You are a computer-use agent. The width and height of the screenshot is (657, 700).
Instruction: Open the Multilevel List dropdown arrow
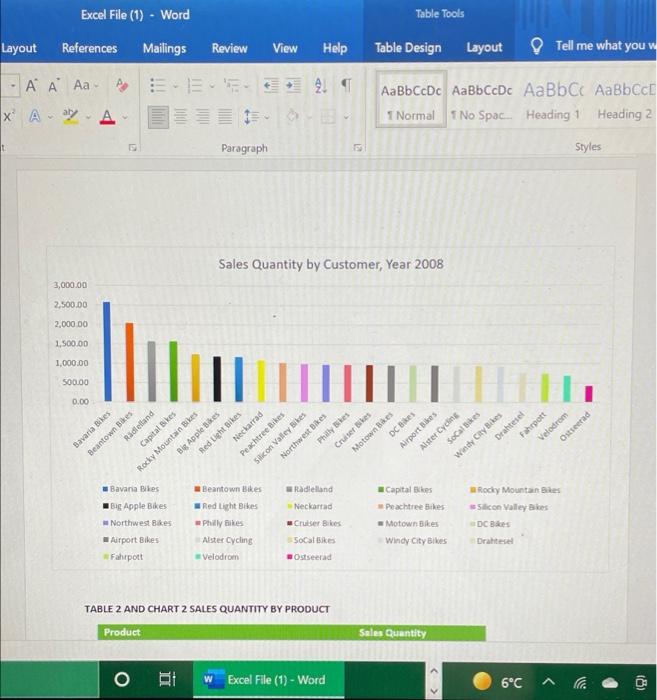tap(246, 86)
